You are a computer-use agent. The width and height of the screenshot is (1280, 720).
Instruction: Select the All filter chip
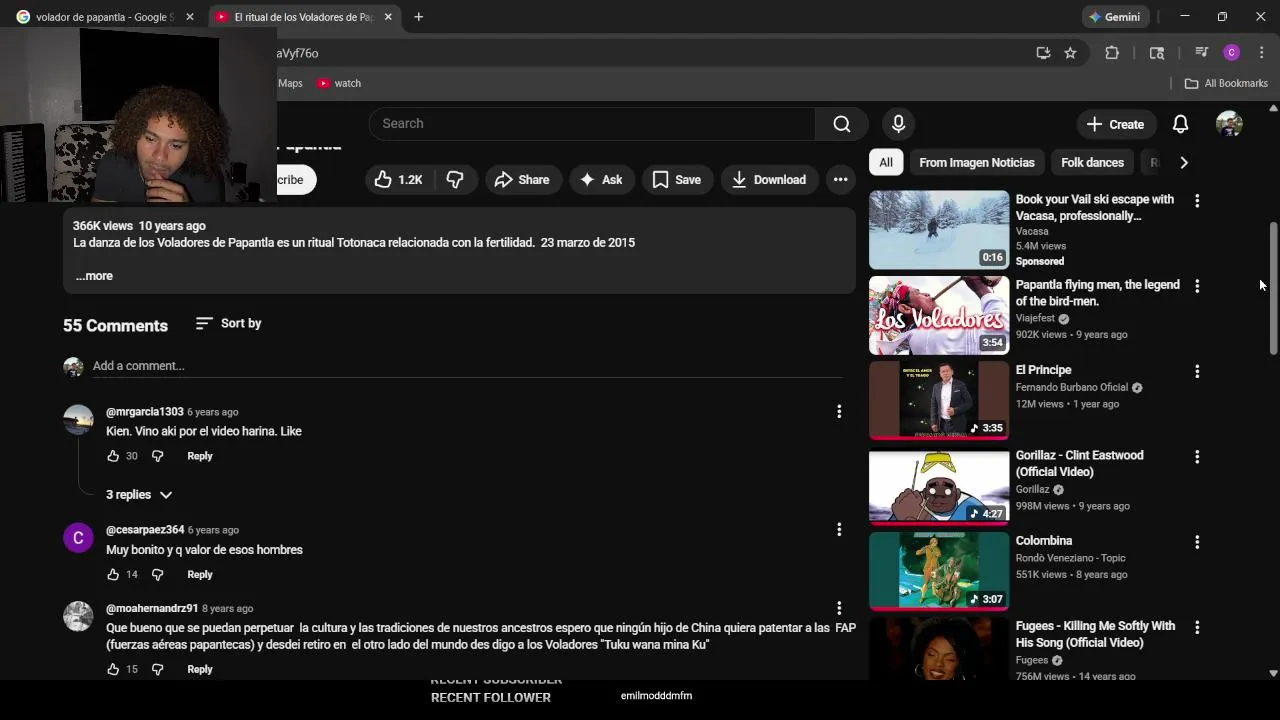tap(886, 163)
